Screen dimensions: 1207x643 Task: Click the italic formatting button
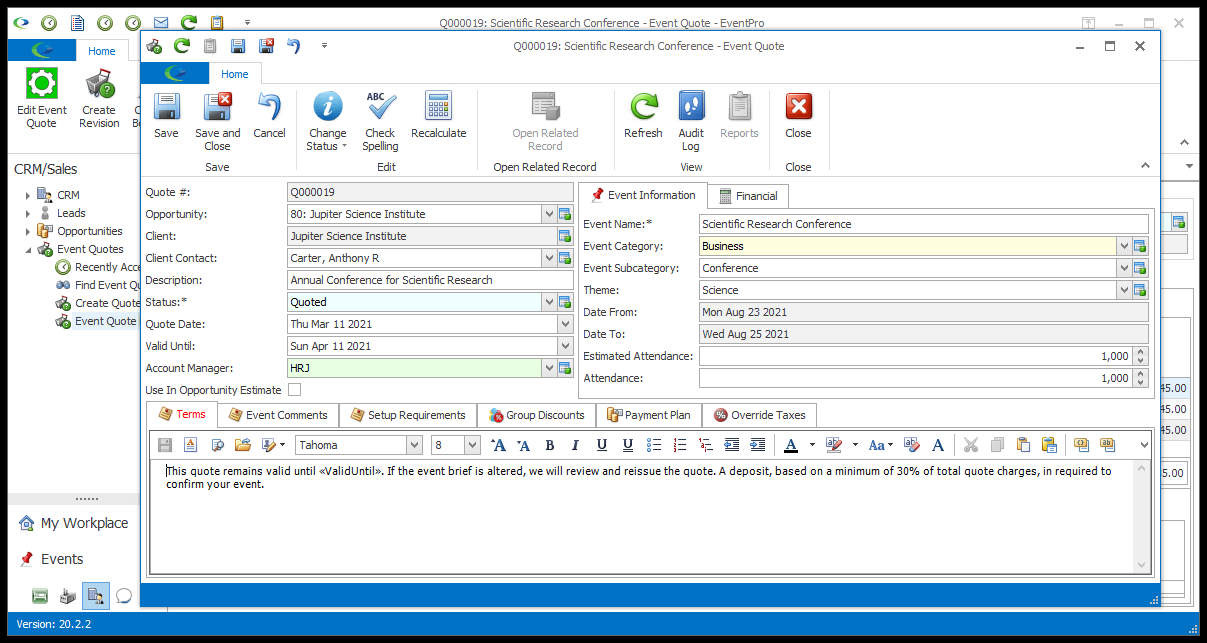(575, 445)
